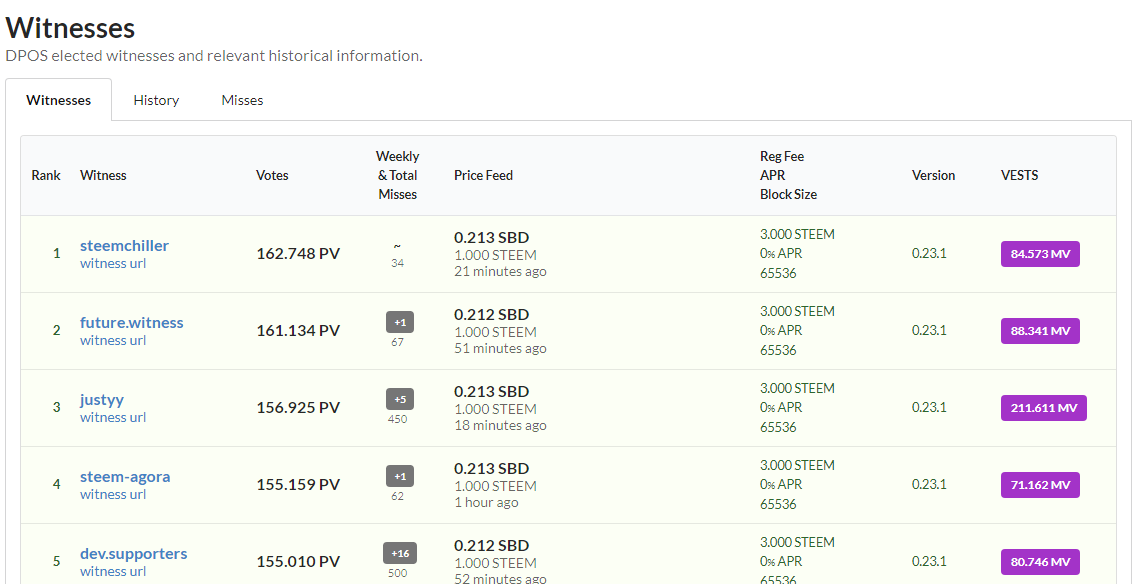Click the Witness column header
This screenshot has height=584, width=1137.
click(x=103, y=175)
